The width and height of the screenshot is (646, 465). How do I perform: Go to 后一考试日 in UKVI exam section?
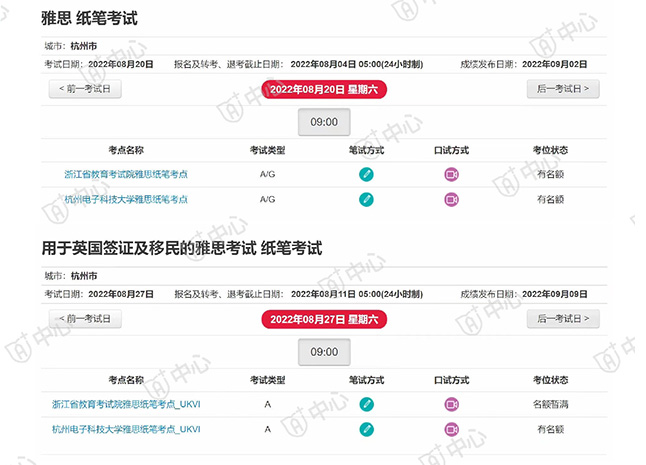[x=563, y=319]
